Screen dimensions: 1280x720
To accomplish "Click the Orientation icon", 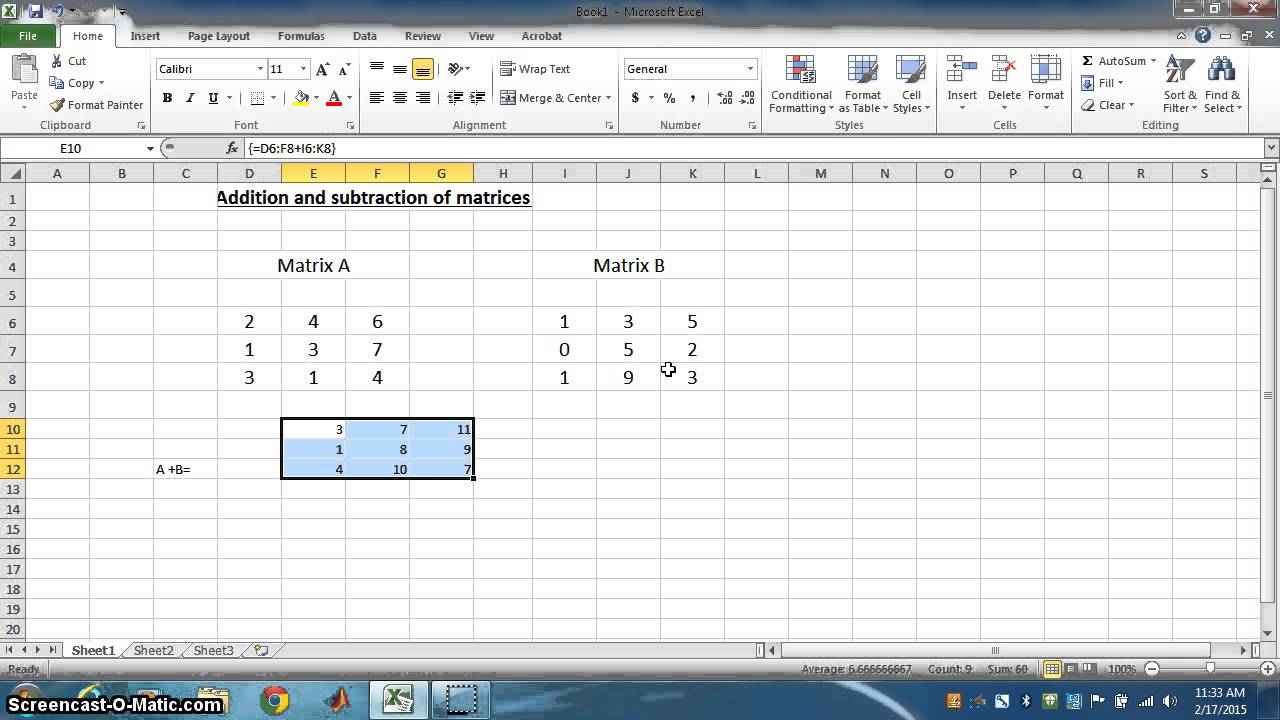I will coord(456,69).
